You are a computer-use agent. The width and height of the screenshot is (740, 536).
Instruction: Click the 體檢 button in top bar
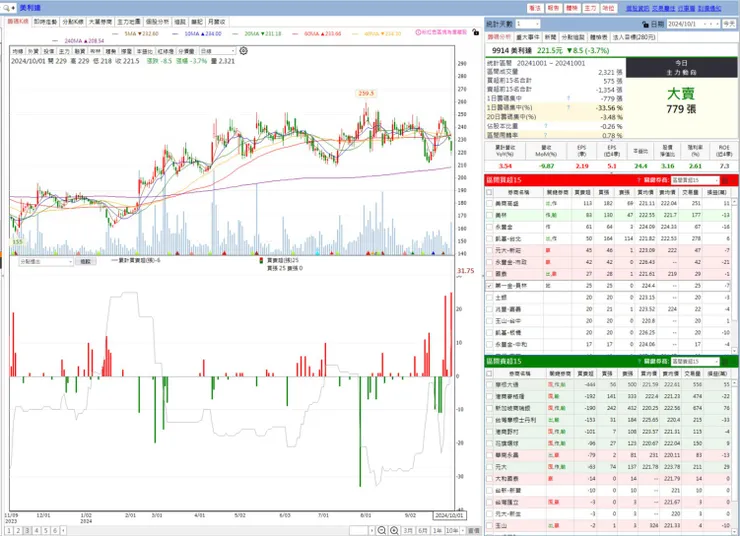572,8
